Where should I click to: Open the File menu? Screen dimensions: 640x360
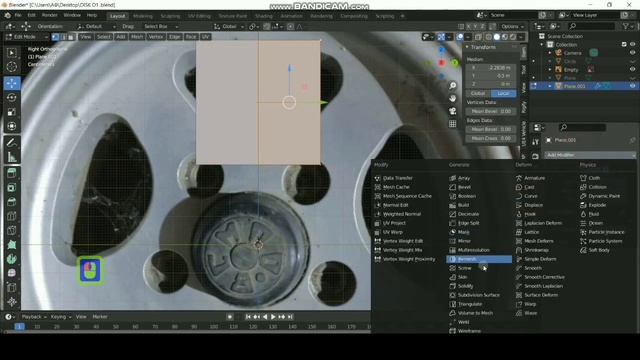(18, 15)
